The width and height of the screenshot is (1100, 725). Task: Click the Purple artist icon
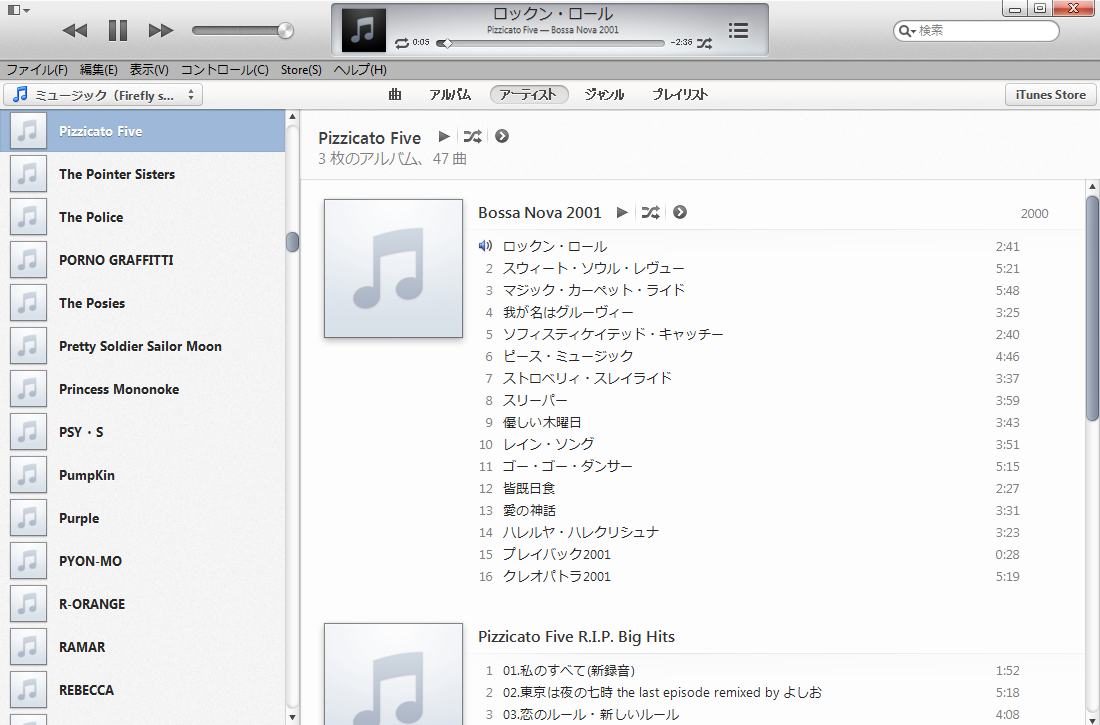click(x=28, y=518)
